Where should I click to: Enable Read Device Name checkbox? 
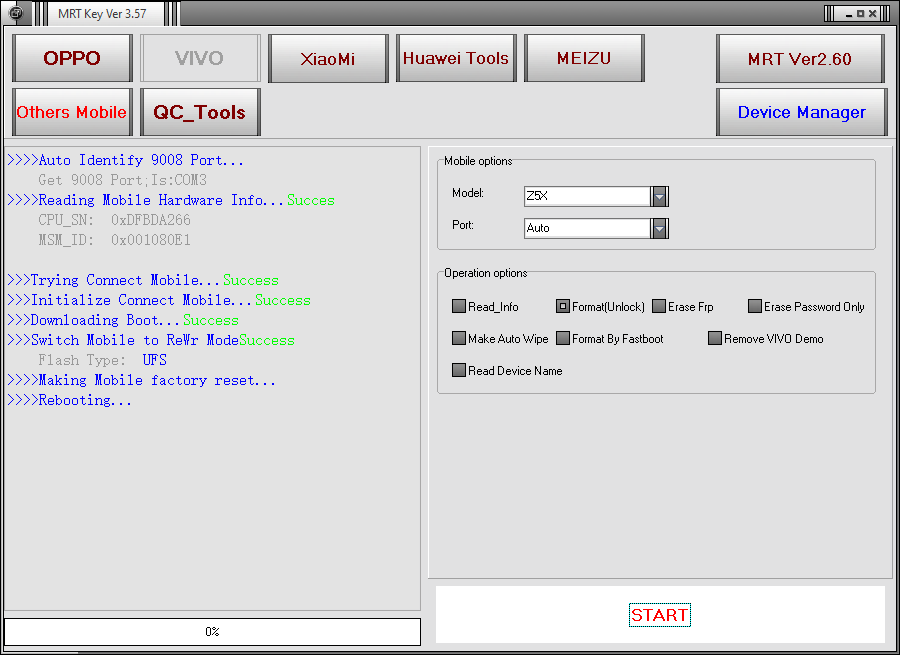[459, 370]
